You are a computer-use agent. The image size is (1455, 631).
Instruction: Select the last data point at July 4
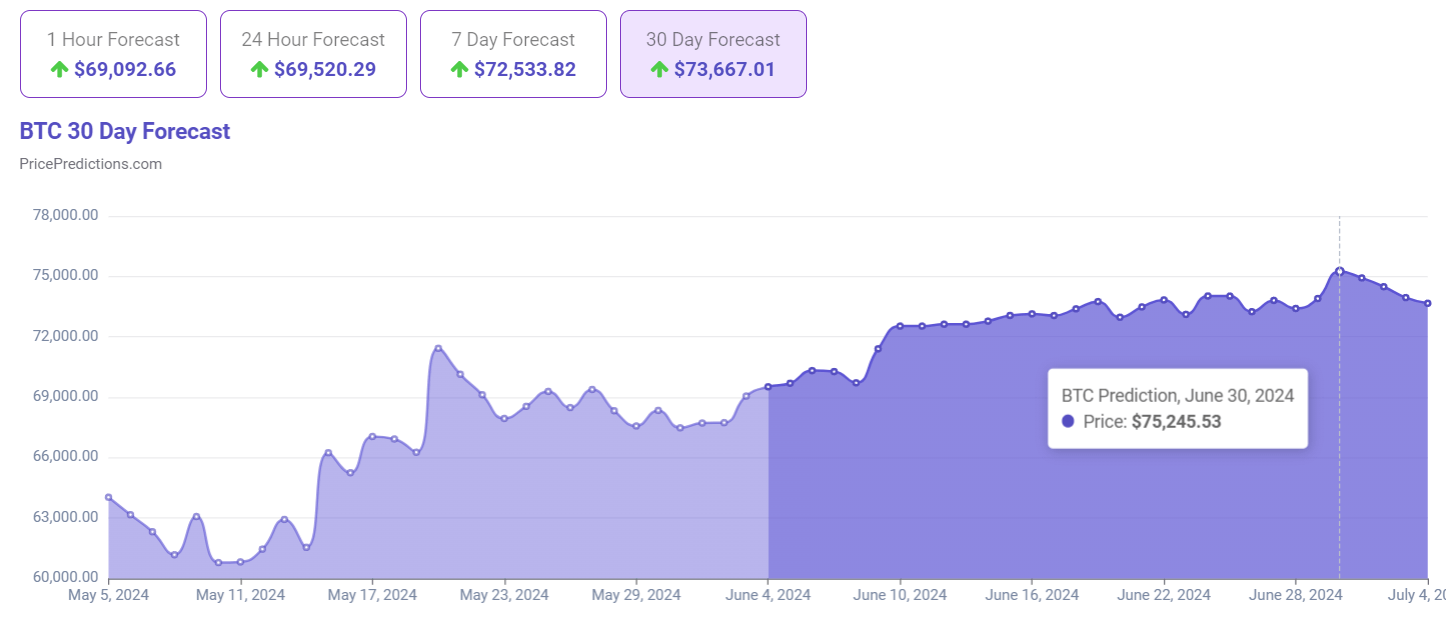click(1427, 303)
